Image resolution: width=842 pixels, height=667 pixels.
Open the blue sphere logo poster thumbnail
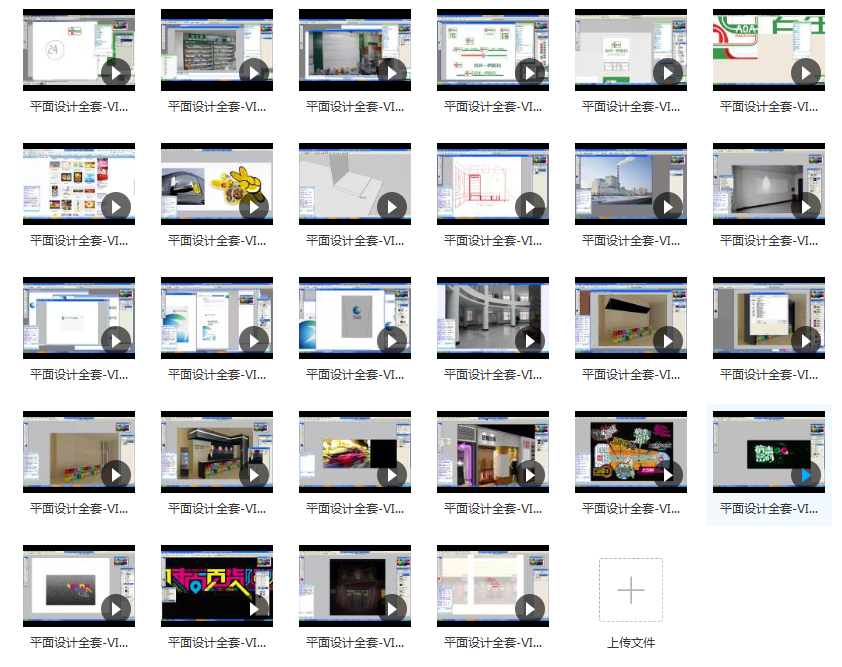[x=354, y=319]
